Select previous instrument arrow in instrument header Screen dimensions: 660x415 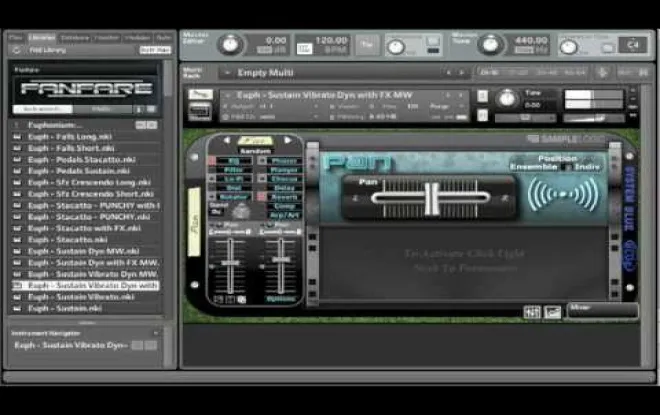(448, 95)
